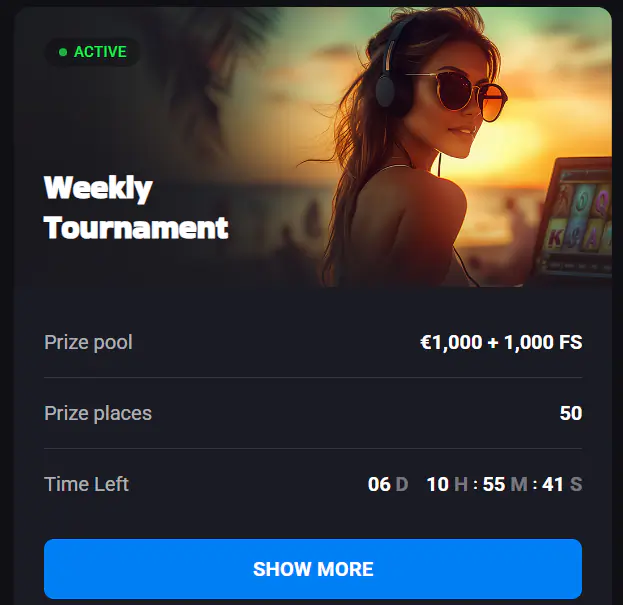Click the 41 S seconds counter
The width and height of the screenshot is (623, 605).
(562, 484)
